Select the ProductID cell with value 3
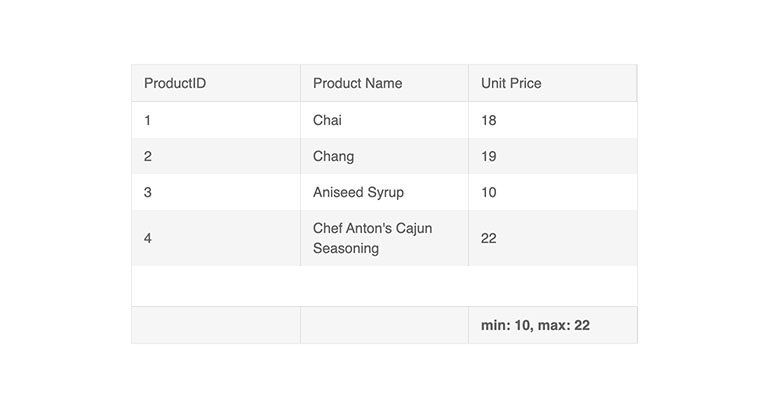This screenshot has width=770, height=406. (216, 192)
